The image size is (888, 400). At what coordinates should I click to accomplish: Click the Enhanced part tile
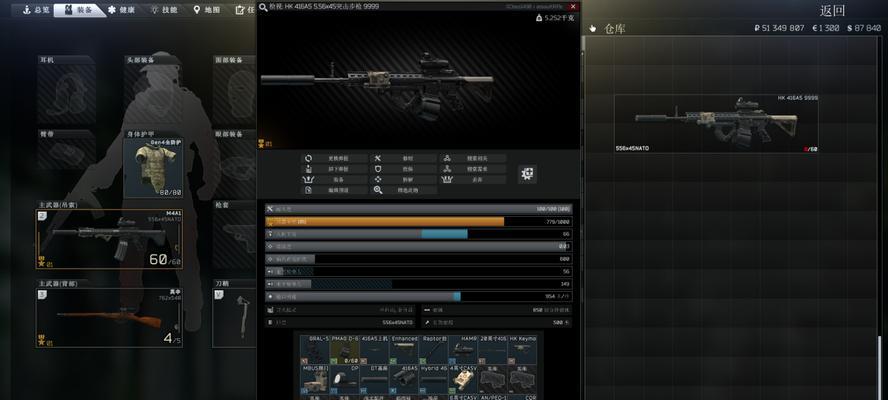[x=403, y=350]
